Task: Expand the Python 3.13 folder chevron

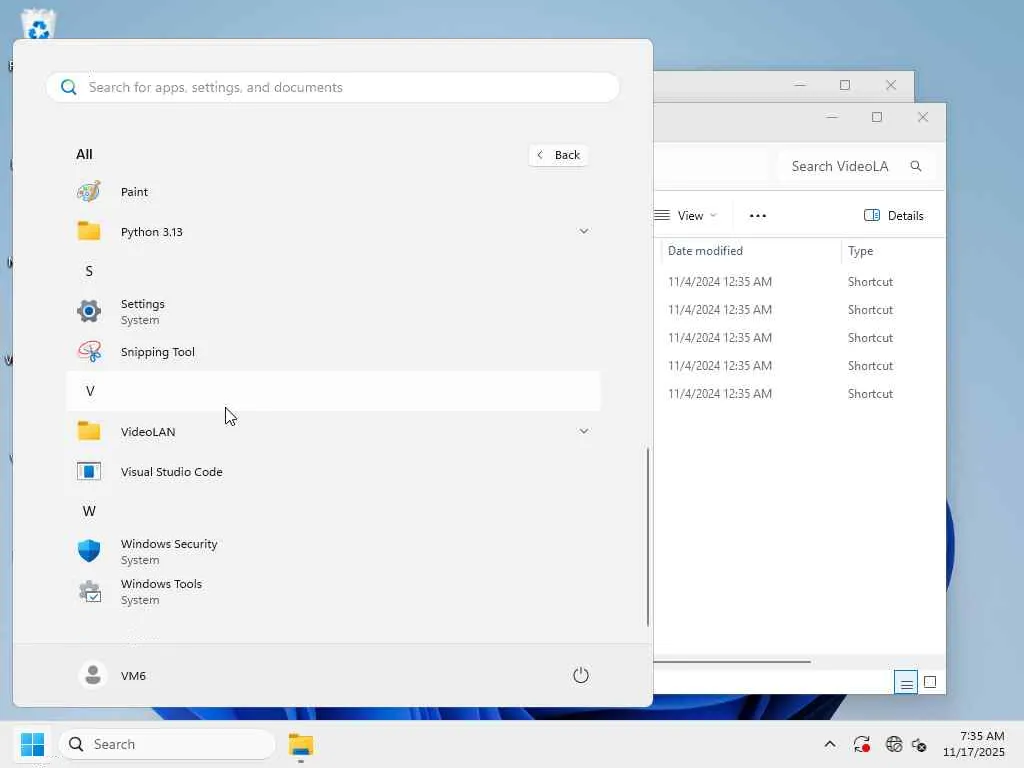Action: pyautogui.click(x=584, y=231)
